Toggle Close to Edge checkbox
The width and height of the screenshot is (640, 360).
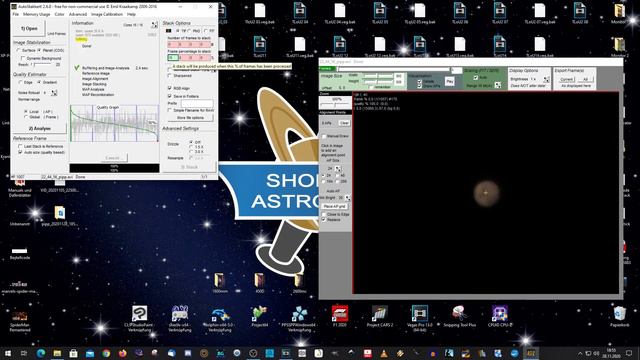click(x=324, y=214)
